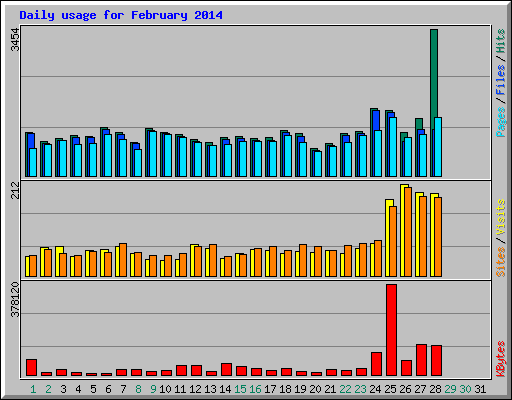Click the day 20 axis label
This screenshot has width=512, height=400.
(315, 389)
